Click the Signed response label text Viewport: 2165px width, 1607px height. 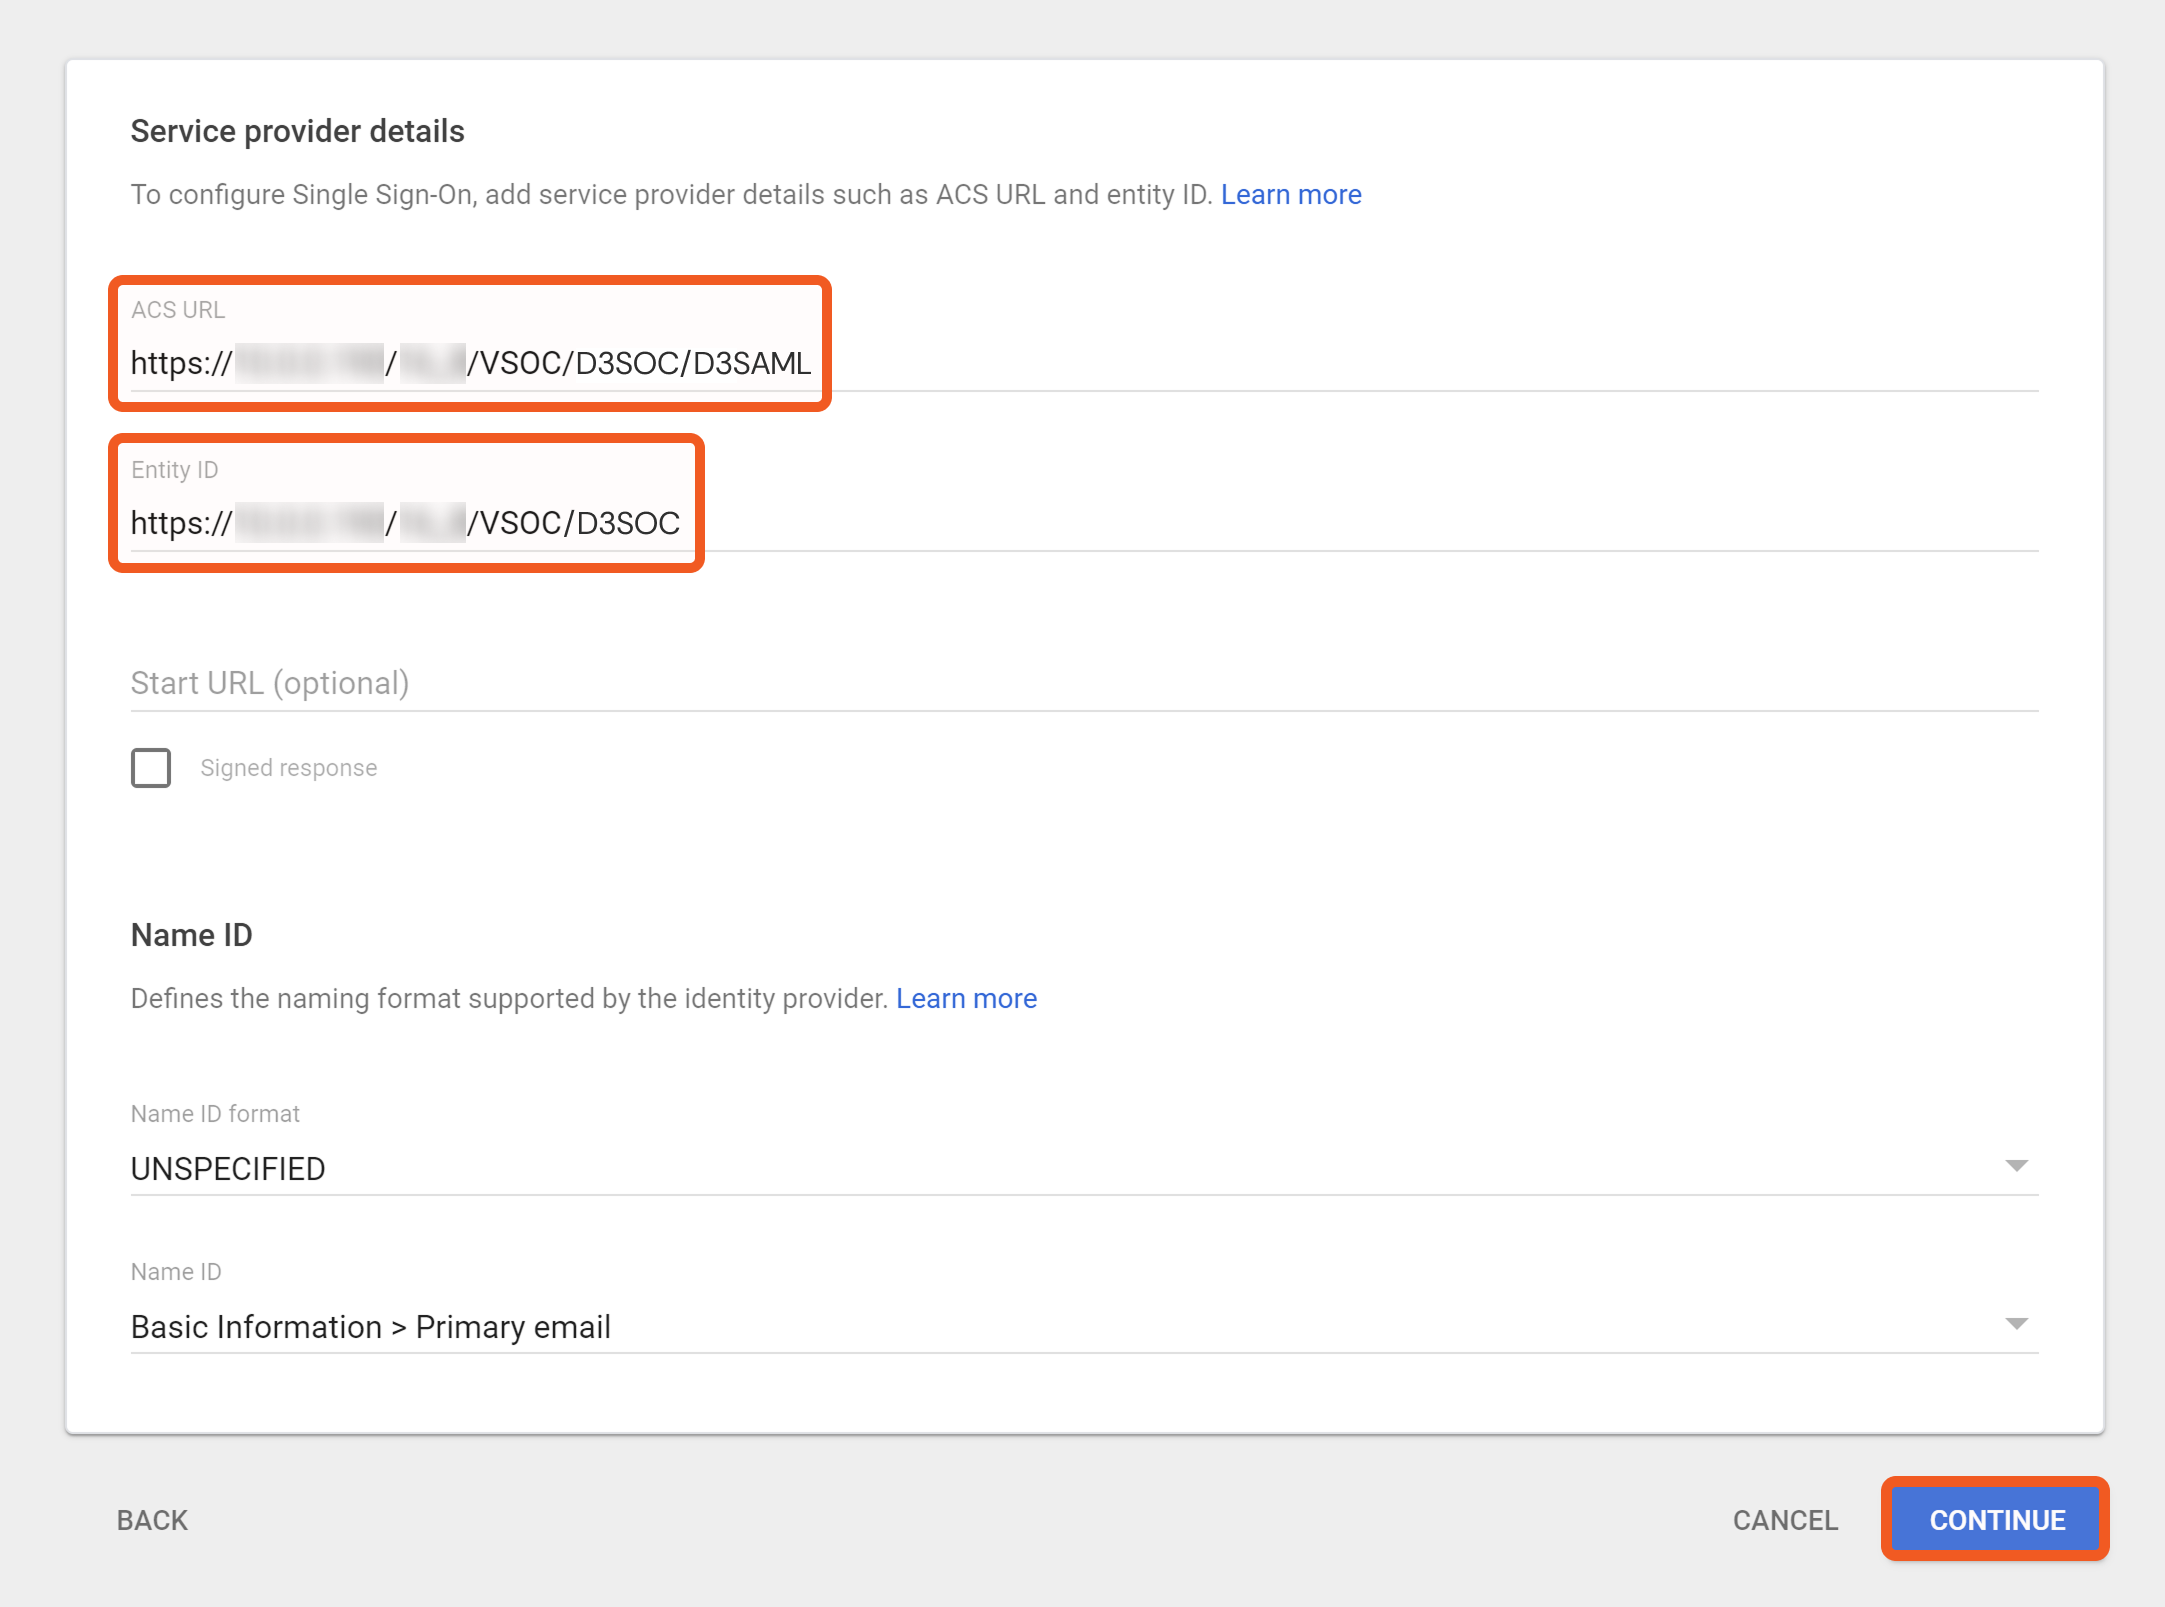pyautogui.click(x=289, y=768)
